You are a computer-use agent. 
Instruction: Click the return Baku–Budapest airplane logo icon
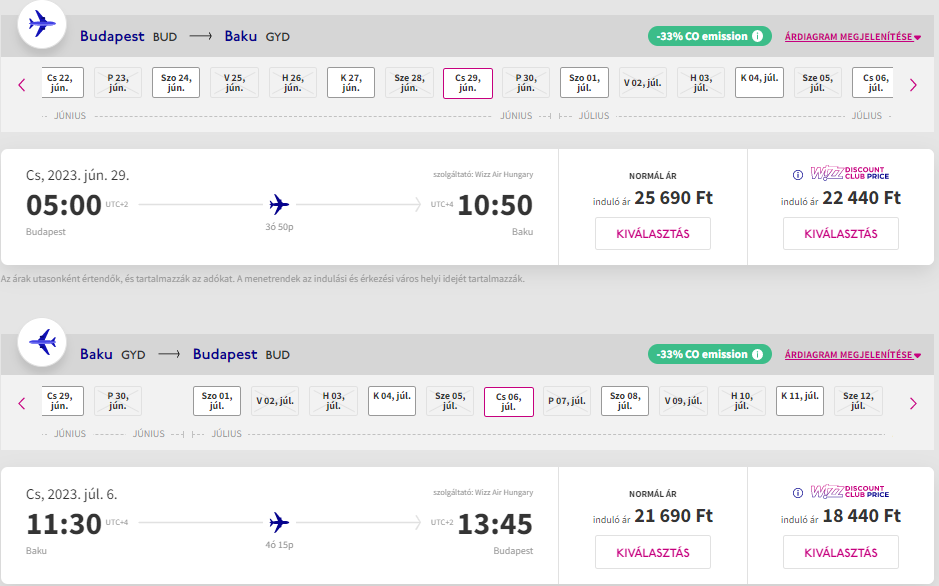pos(42,342)
